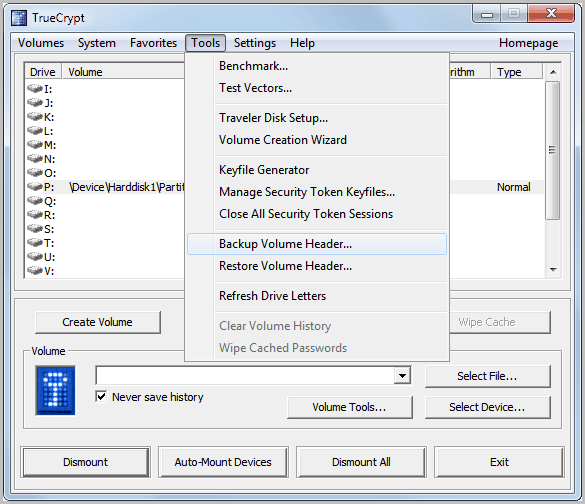Open the Volumes menu
585x504 pixels.
click(41, 43)
